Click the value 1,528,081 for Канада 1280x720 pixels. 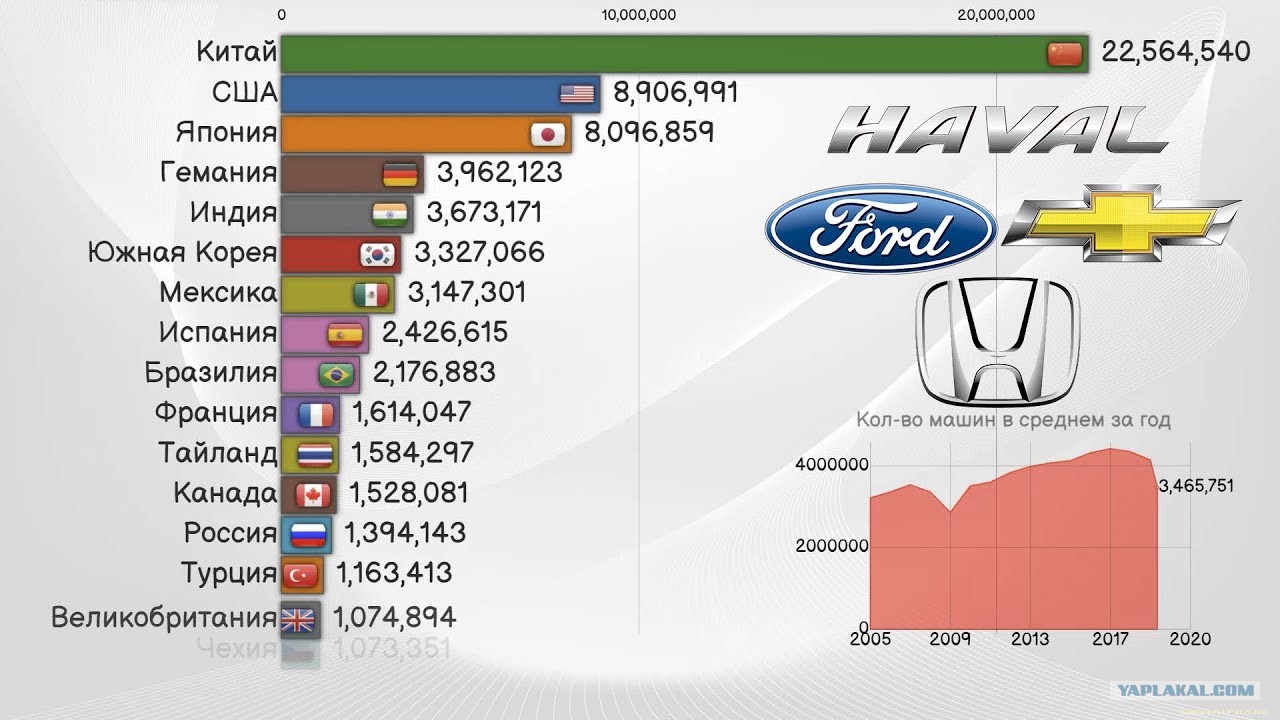pyautogui.click(x=409, y=492)
